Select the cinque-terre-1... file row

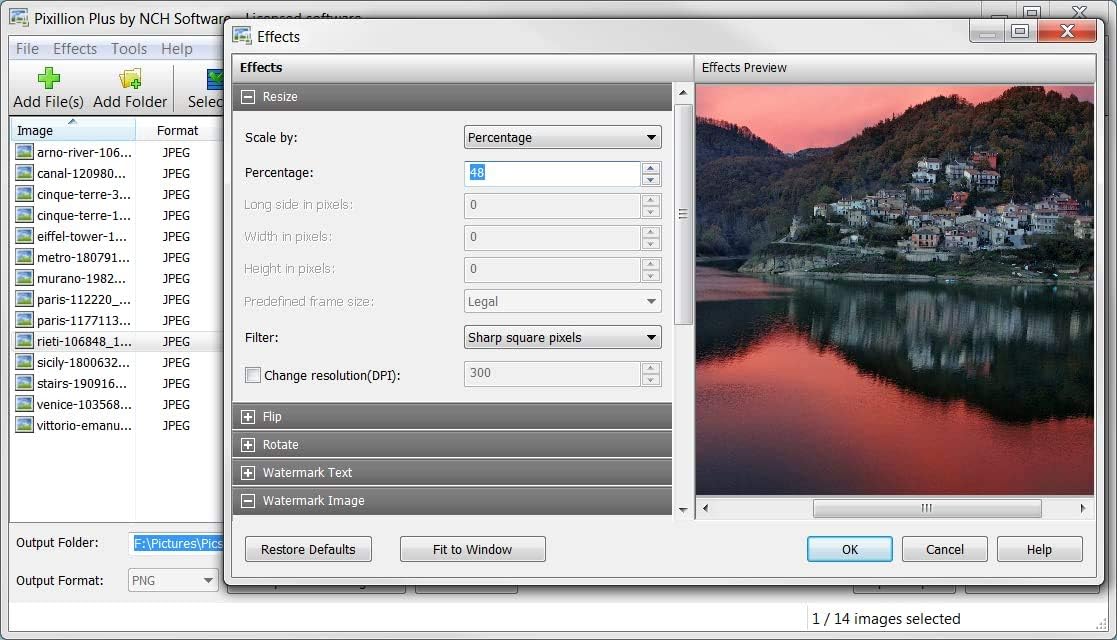click(118, 215)
